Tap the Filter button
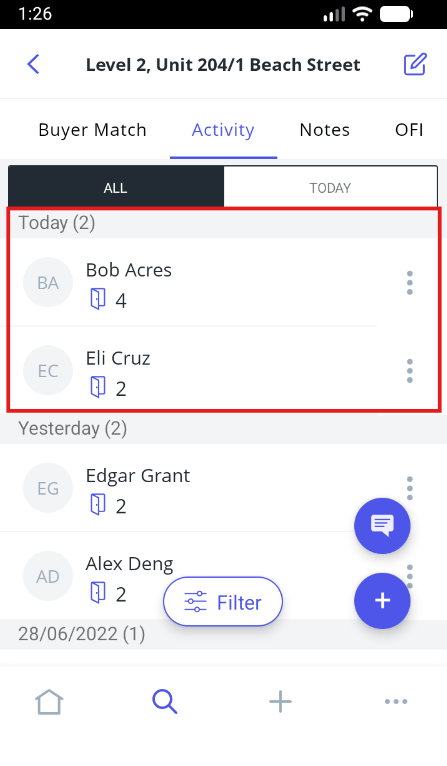 click(223, 601)
